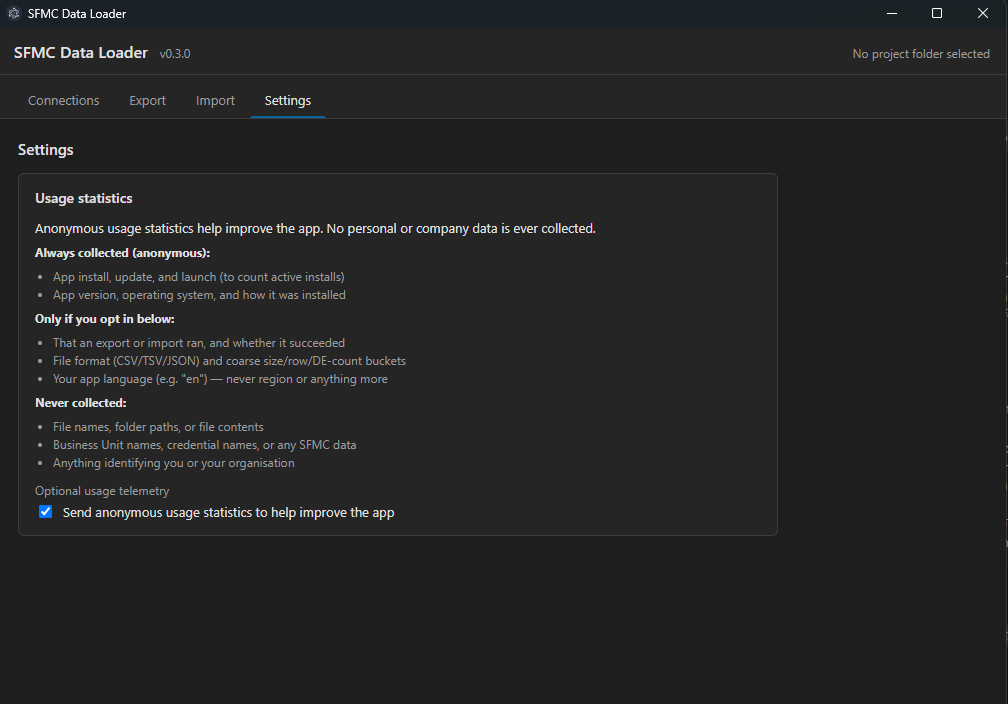Minimize the SFMC Data Loader window
1008x704 pixels.
pos(892,14)
